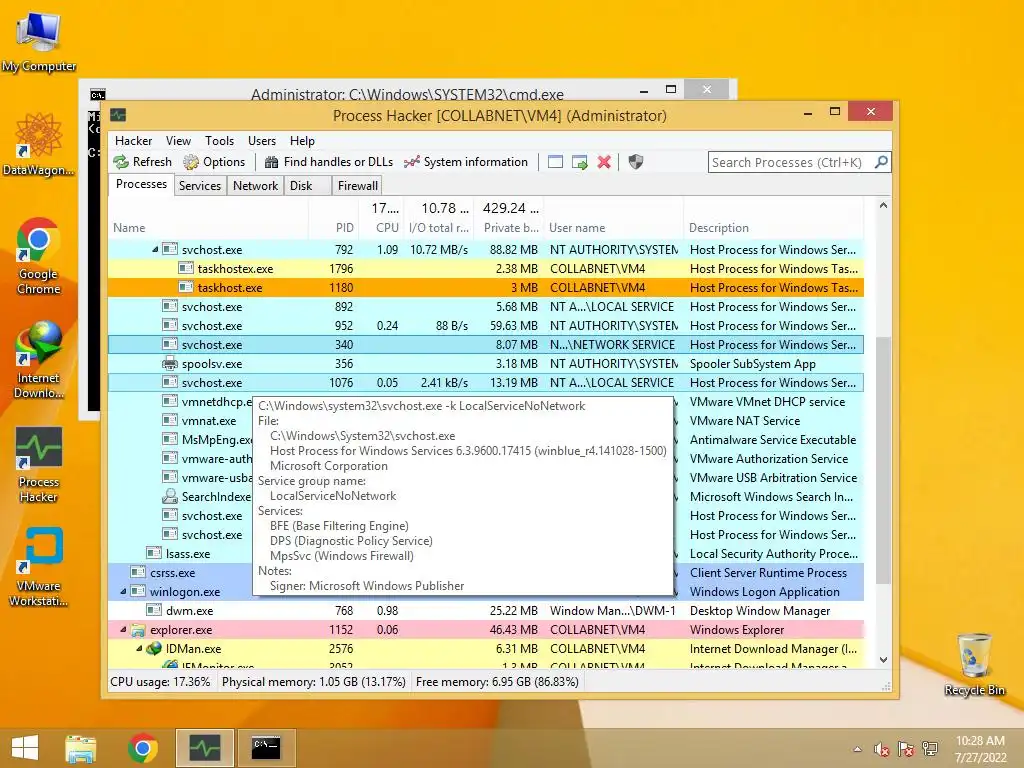Select the spoolsv.exe process row
Viewport: 1024px width, 768px height.
click(x=486, y=364)
